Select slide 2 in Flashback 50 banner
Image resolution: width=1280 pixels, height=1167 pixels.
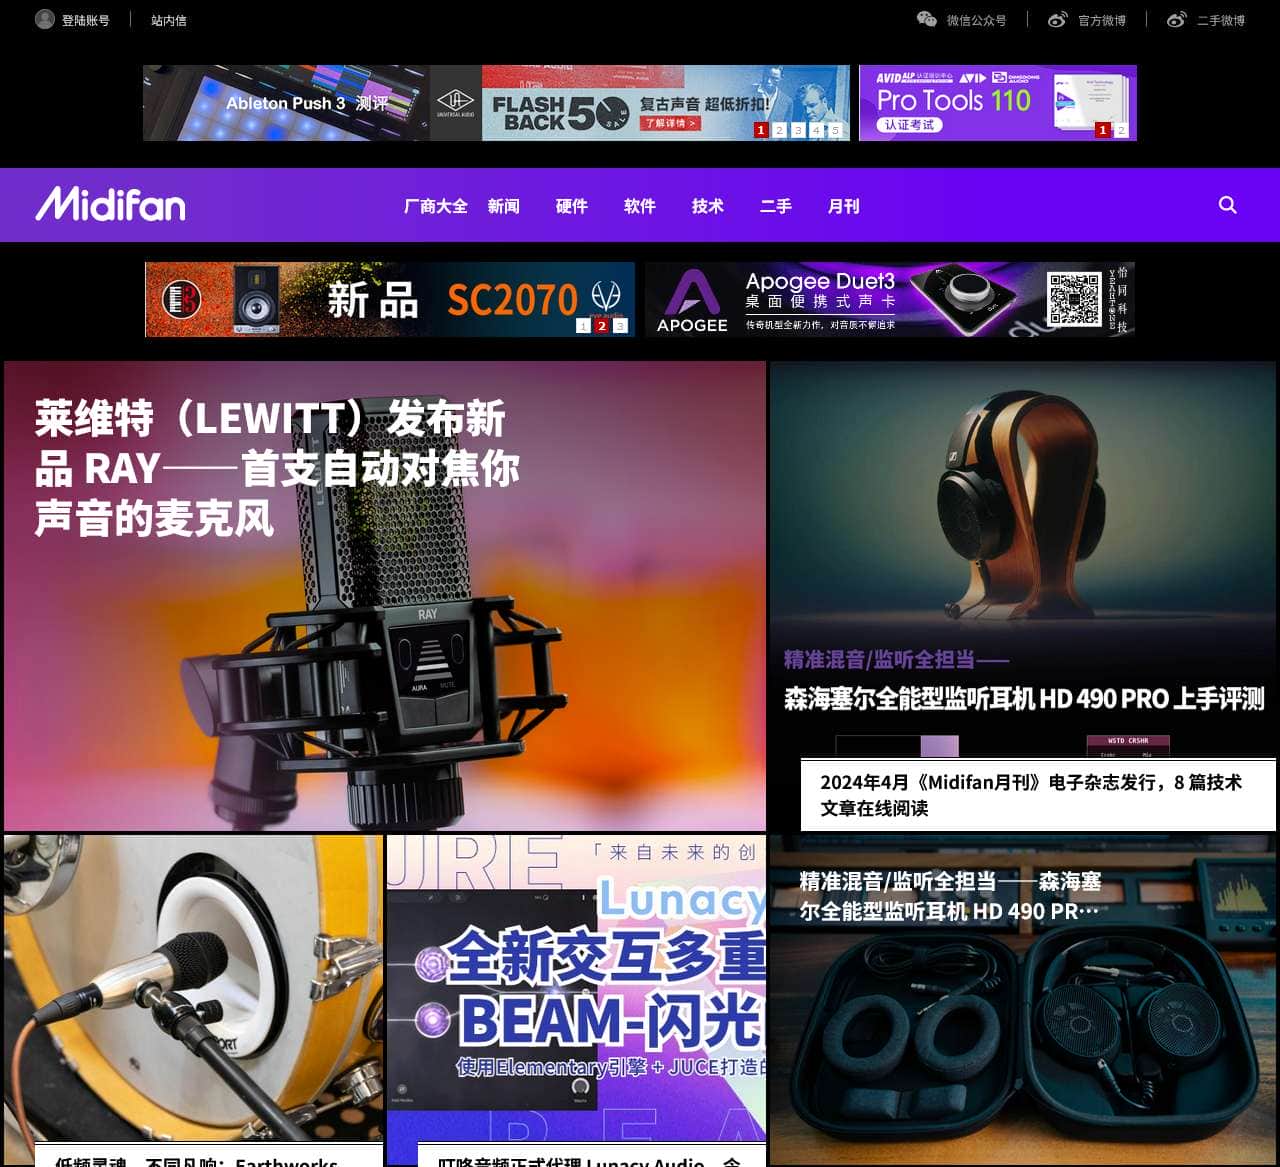[780, 130]
